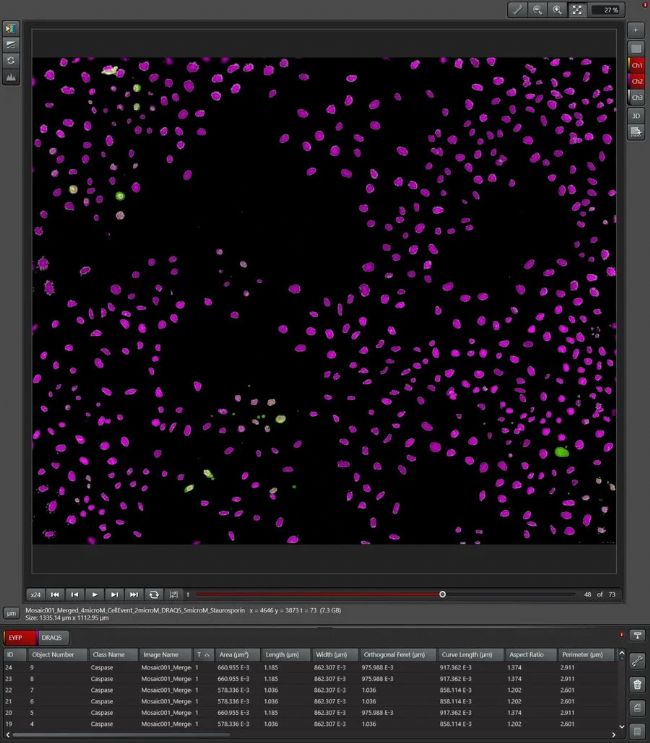The width and height of the screenshot is (650, 743).
Task: Toggle channel Ch2 visibility
Action: tap(636, 81)
